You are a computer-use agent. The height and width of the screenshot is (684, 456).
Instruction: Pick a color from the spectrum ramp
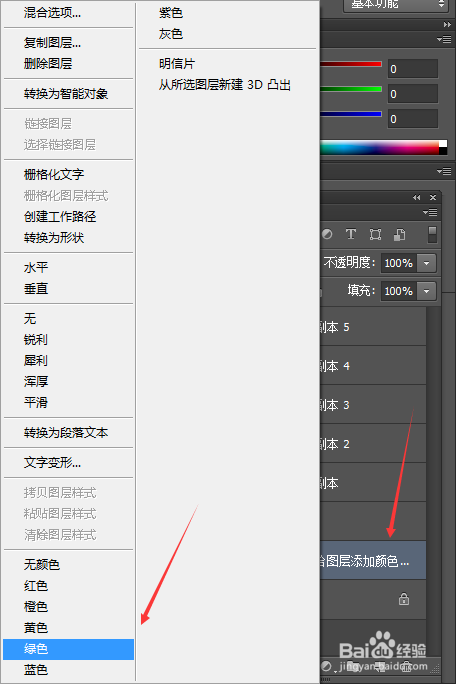pyautogui.click(x=380, y=147)
